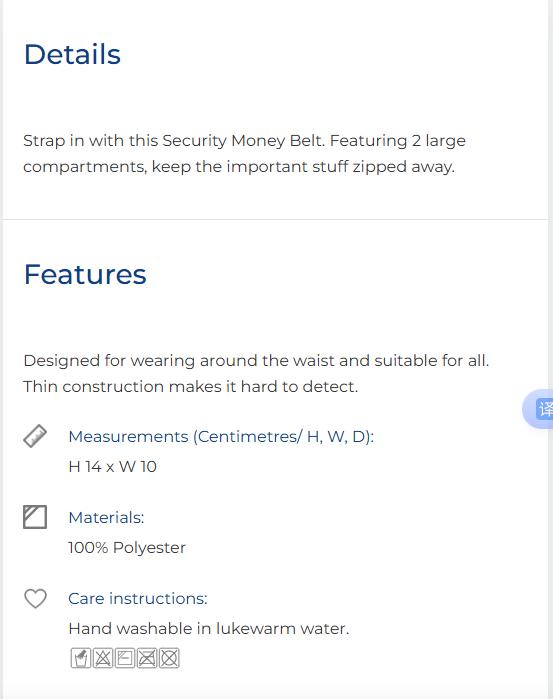Click the ruler measurements icon
553x699 pixels.
click(35, 436)
